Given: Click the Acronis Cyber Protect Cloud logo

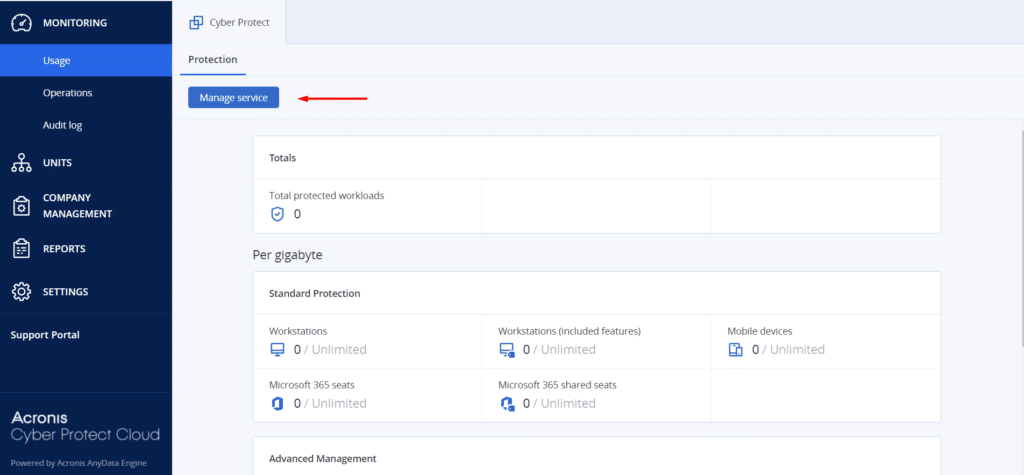Looking at the screenshot, I should tap(85, 426).
